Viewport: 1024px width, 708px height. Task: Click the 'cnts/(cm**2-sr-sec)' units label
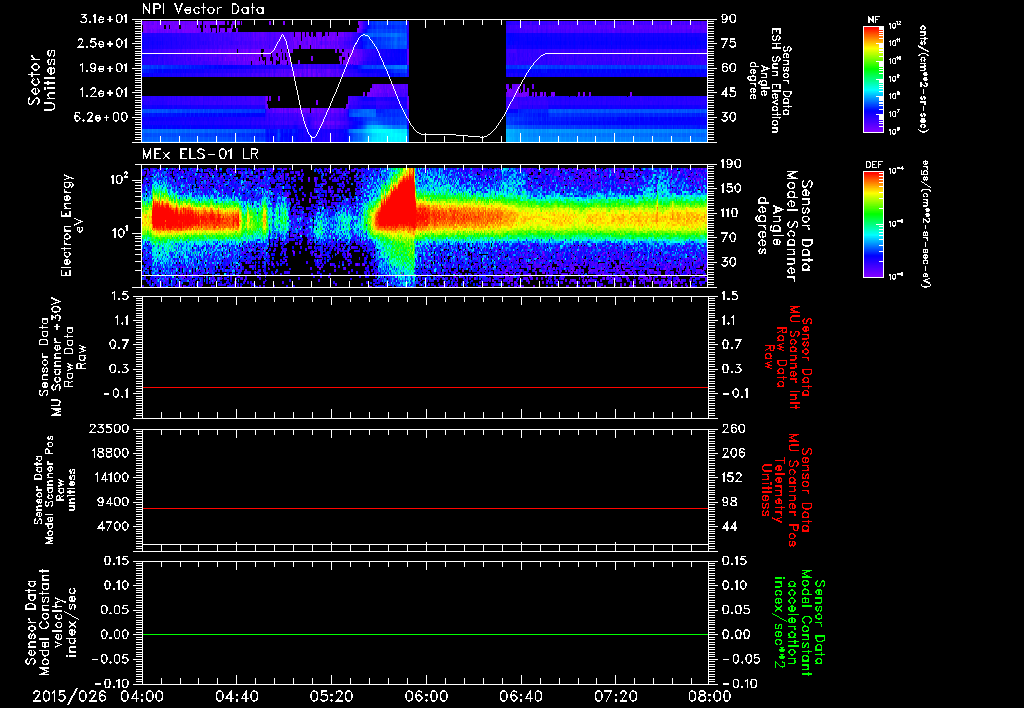coord(923,78)
